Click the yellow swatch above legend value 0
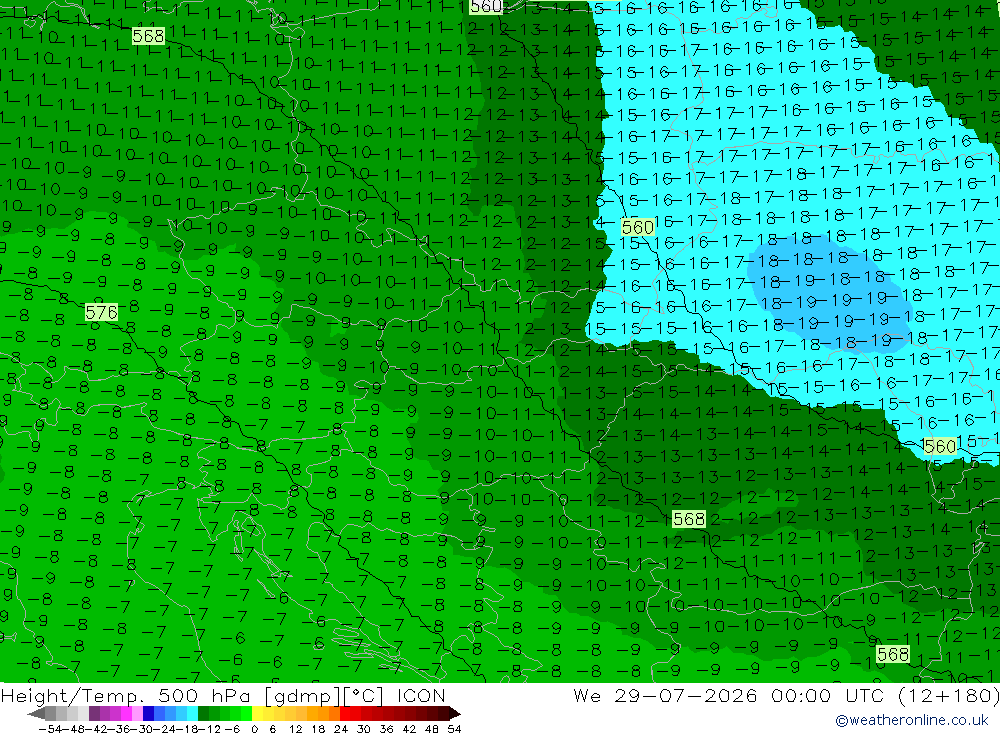1000x733 pixels. tap(258, 713)
